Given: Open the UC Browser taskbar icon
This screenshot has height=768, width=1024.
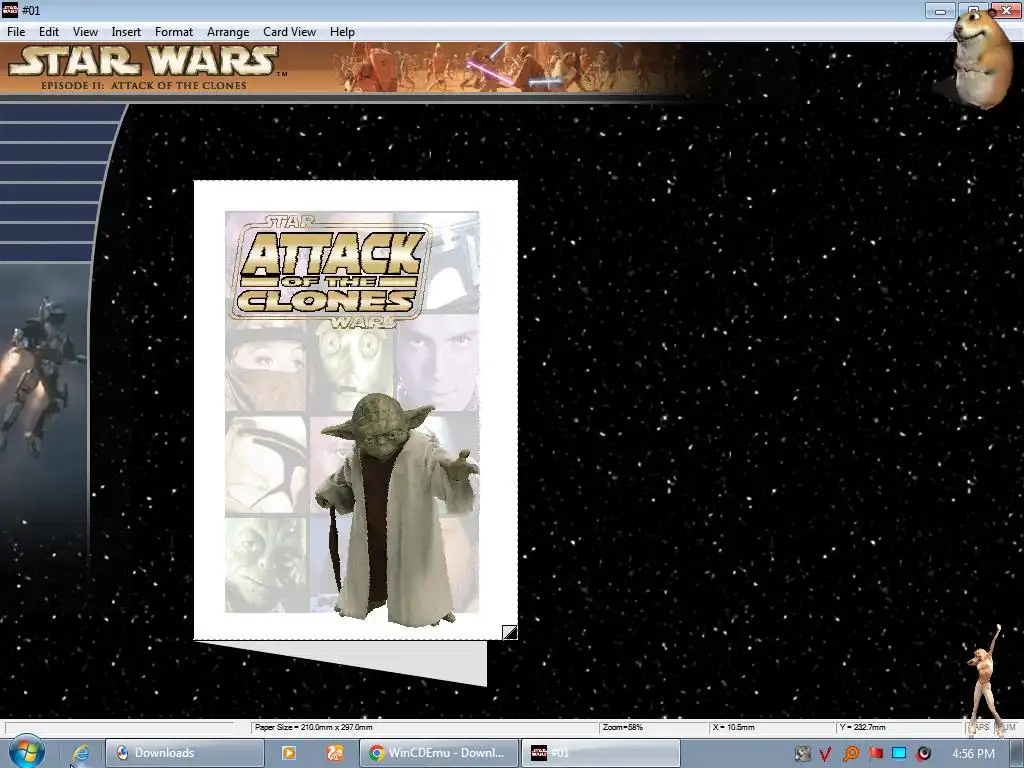Looking at the screenshot, I should click(334, 753).
